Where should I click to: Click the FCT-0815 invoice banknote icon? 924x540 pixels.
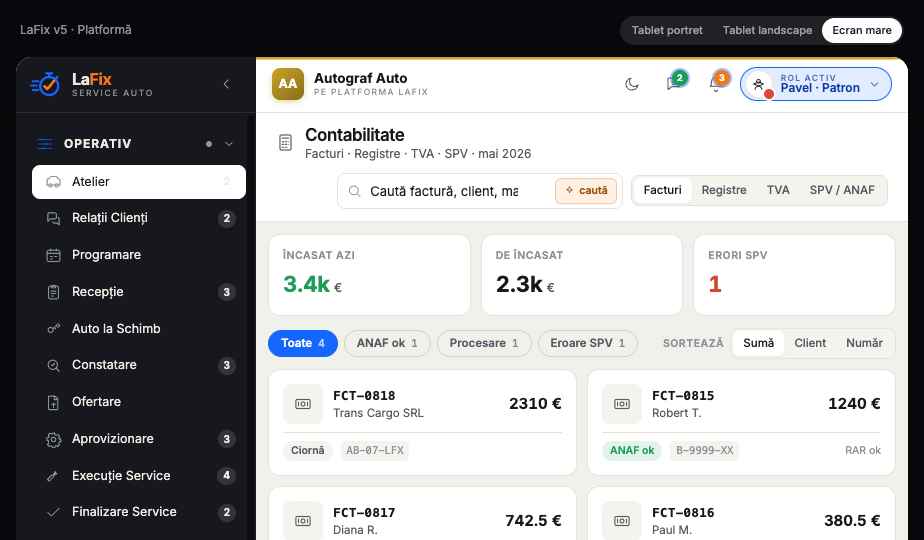pos(622,404)
